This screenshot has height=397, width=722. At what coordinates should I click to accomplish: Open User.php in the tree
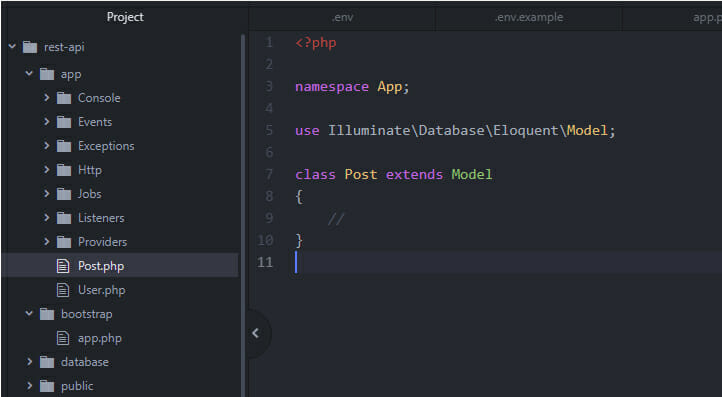click(x=101, y=290)
